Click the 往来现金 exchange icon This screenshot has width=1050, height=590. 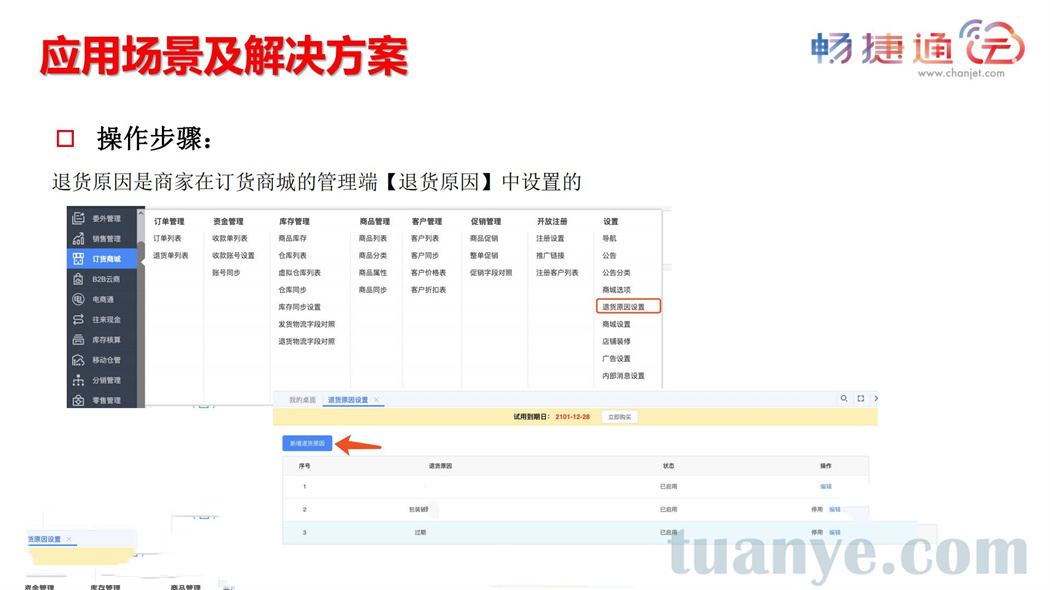click(78, 319)
